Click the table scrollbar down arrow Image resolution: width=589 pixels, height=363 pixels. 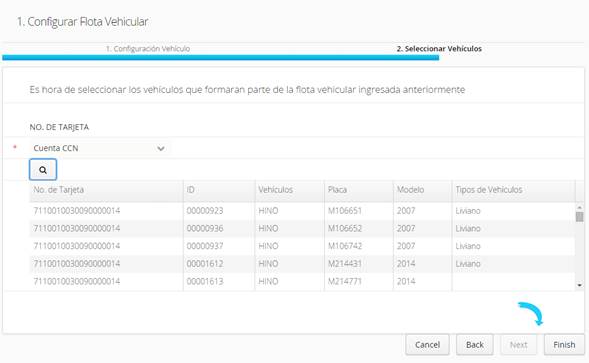(x=580, y=285)
